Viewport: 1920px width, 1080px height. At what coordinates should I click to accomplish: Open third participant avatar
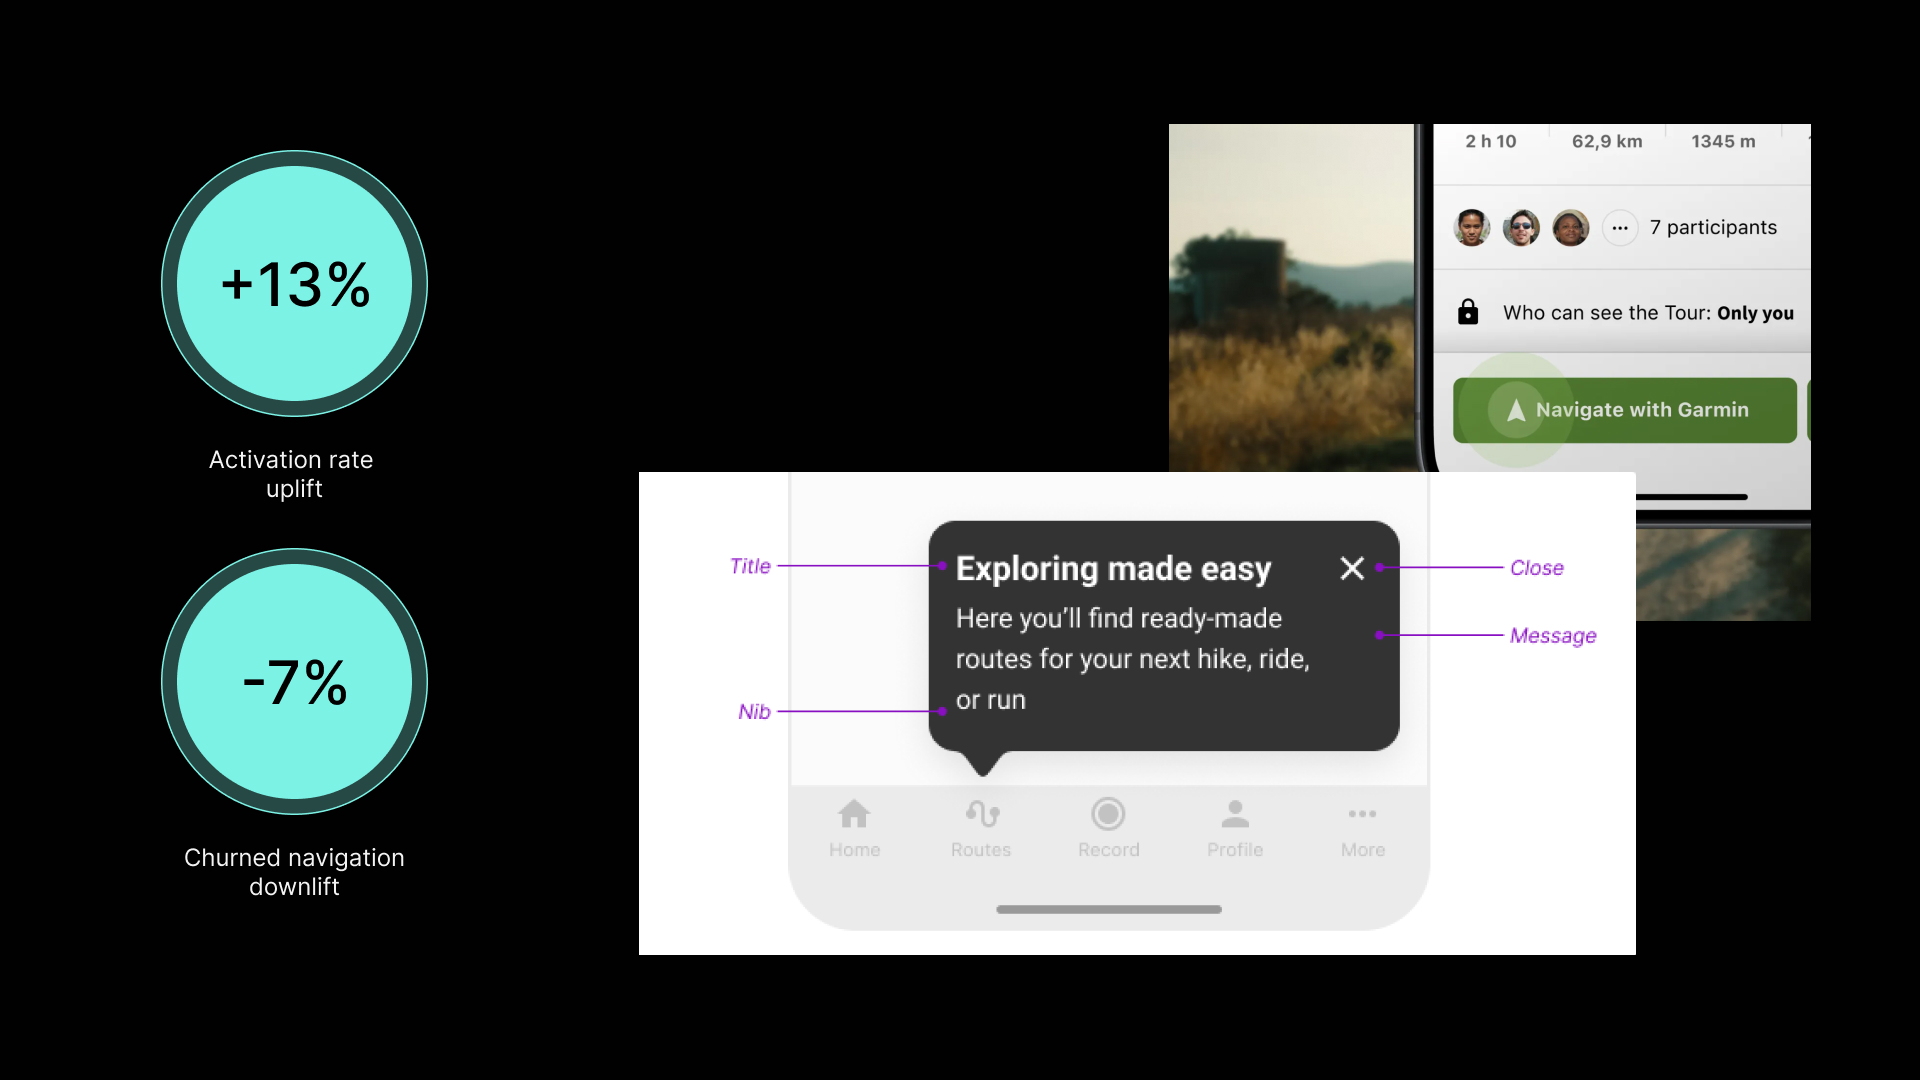[x=1570, y=228]
